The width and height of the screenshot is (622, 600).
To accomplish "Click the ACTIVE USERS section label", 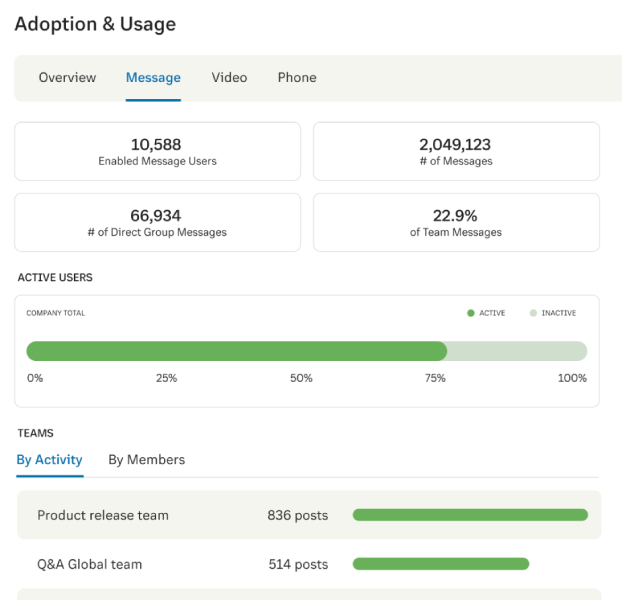I will [x=55, y=278].
